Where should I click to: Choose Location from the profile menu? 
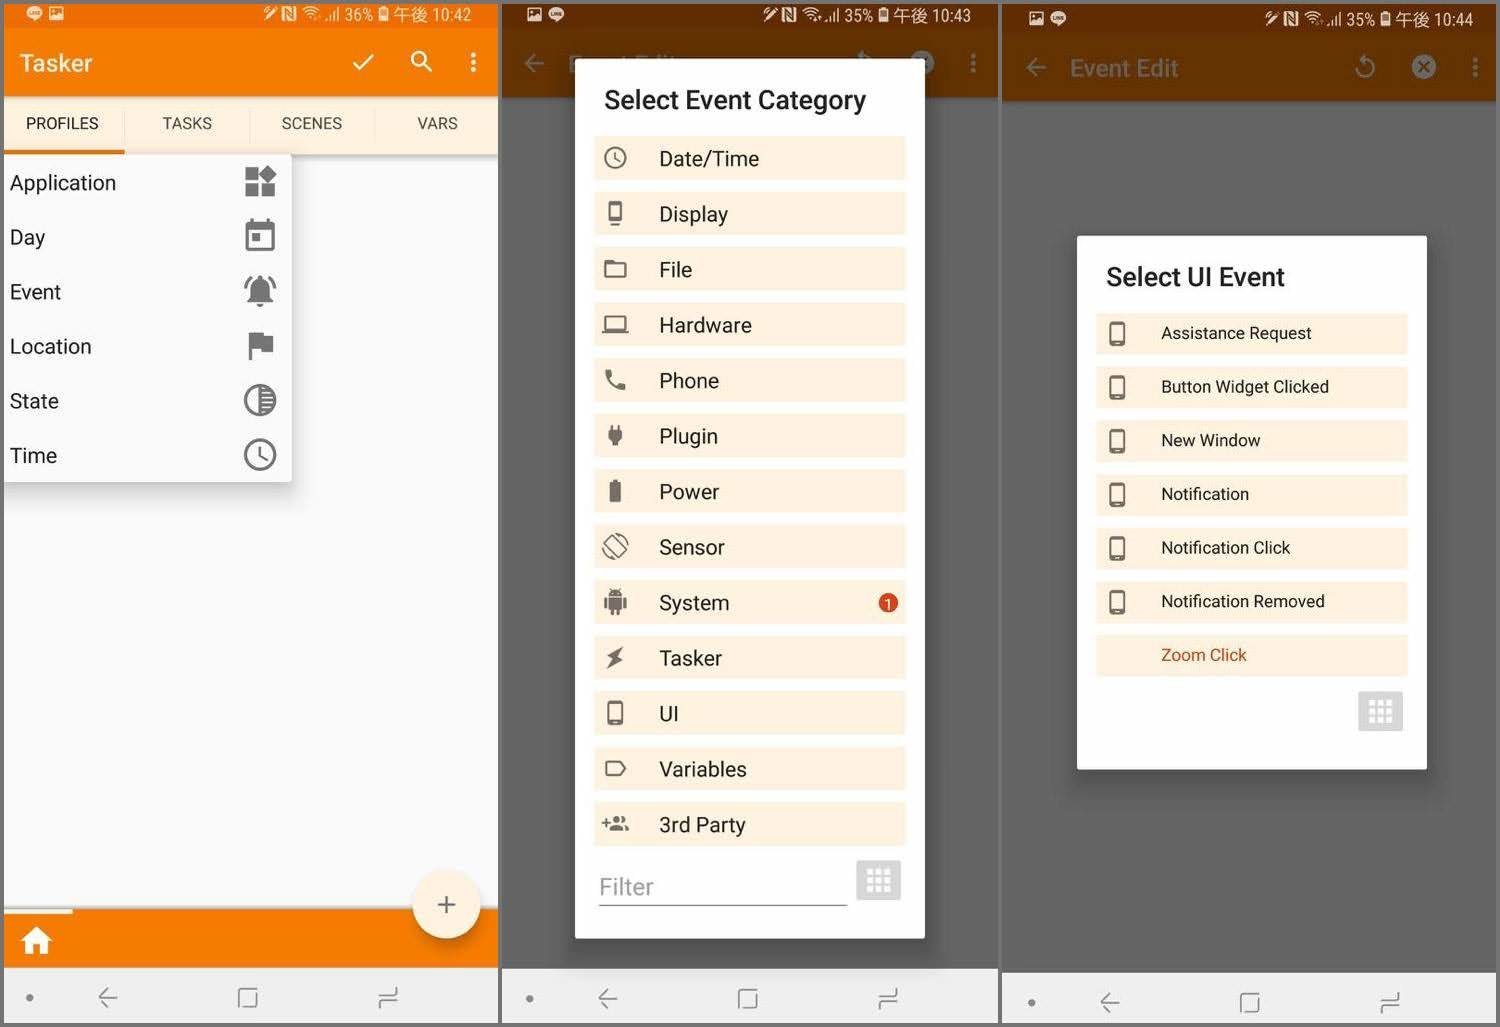(147, 346)
